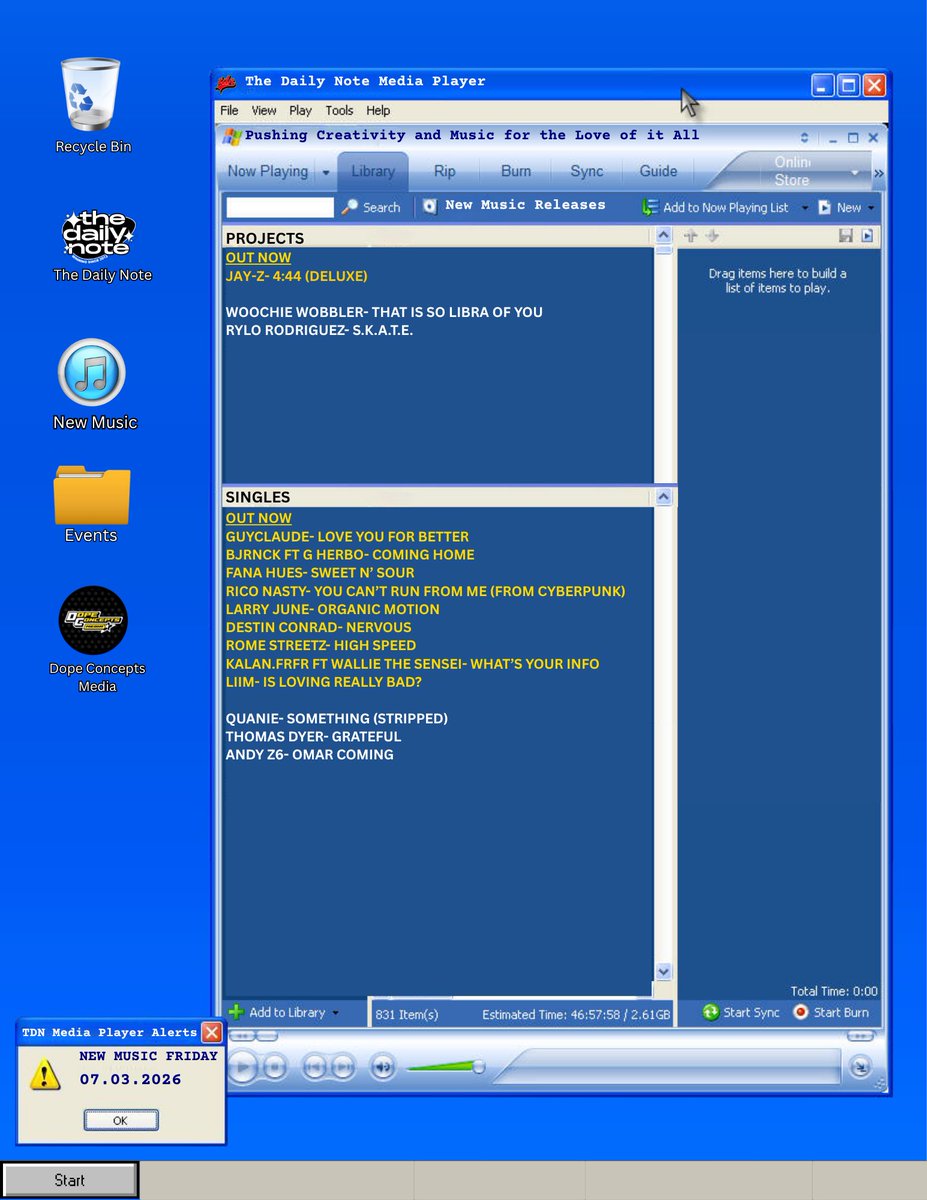Stop playback
The height and width of the screenshot is (1200, 927).
pos(277,1067)
